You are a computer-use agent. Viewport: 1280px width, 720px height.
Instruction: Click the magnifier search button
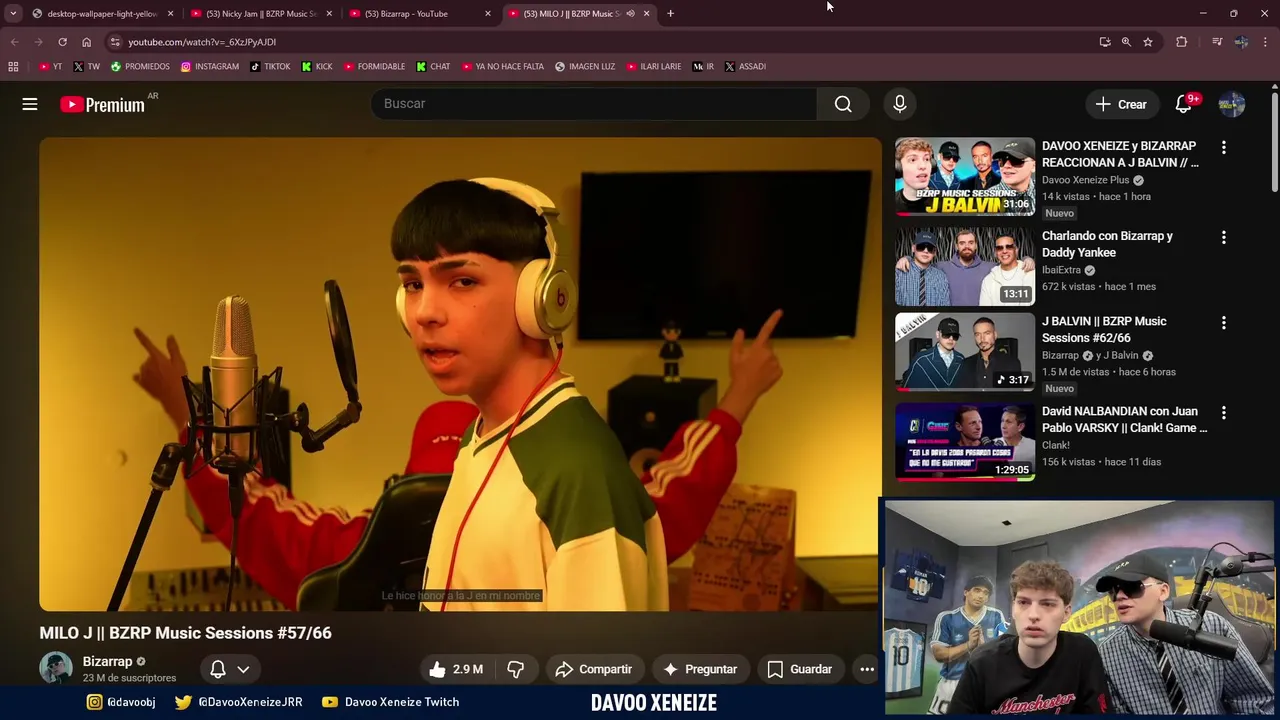(843, 104)
